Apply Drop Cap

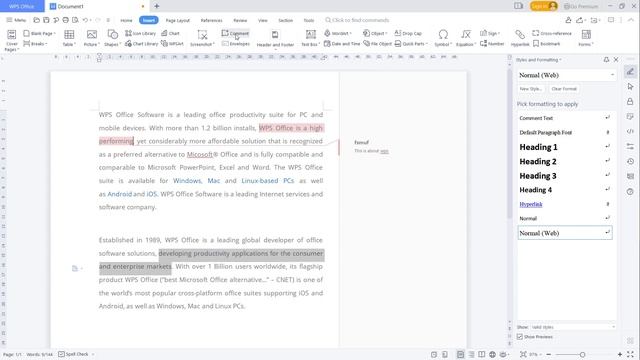pos(408,33)
